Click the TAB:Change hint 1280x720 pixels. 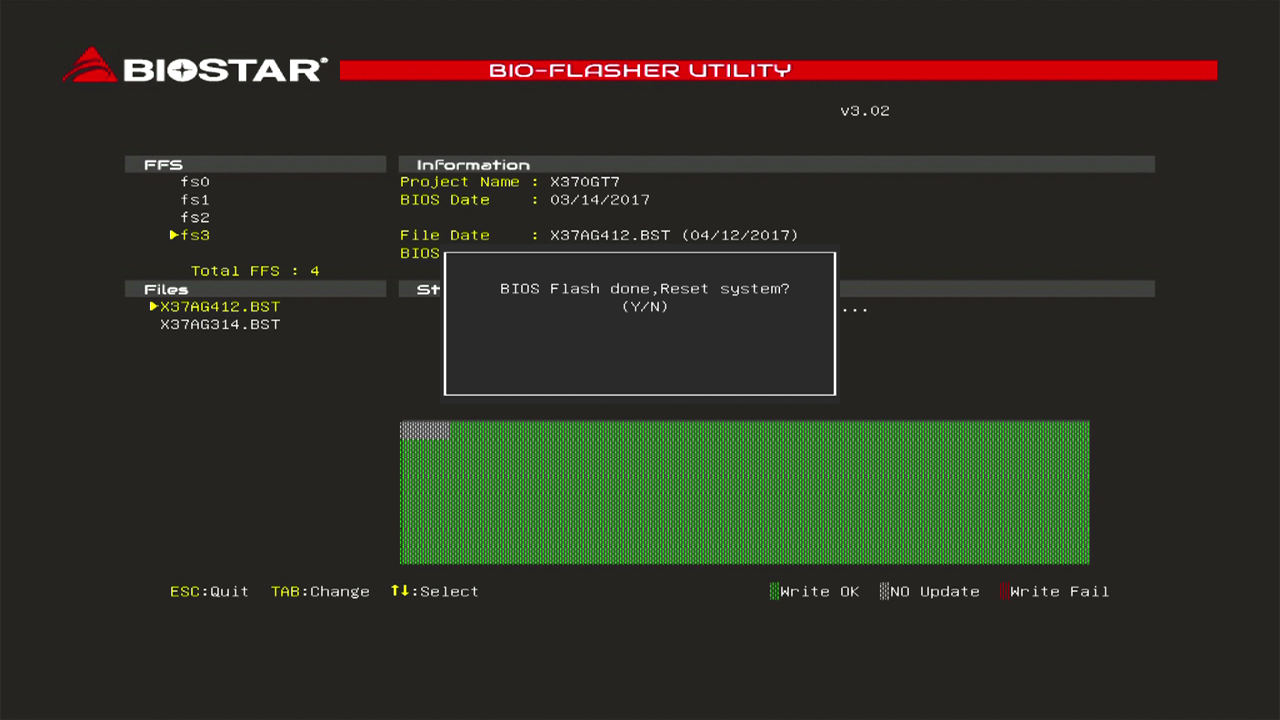[320, 592]
